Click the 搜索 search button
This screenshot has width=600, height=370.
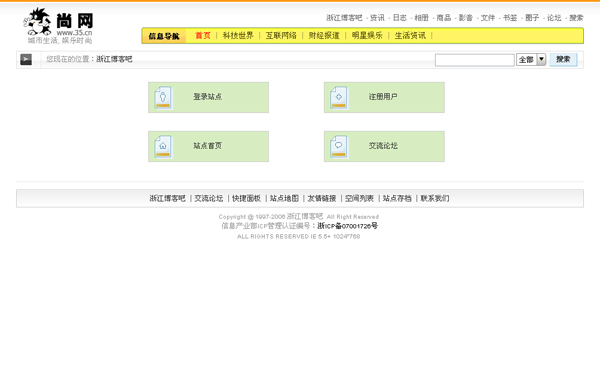click(563, 59)
